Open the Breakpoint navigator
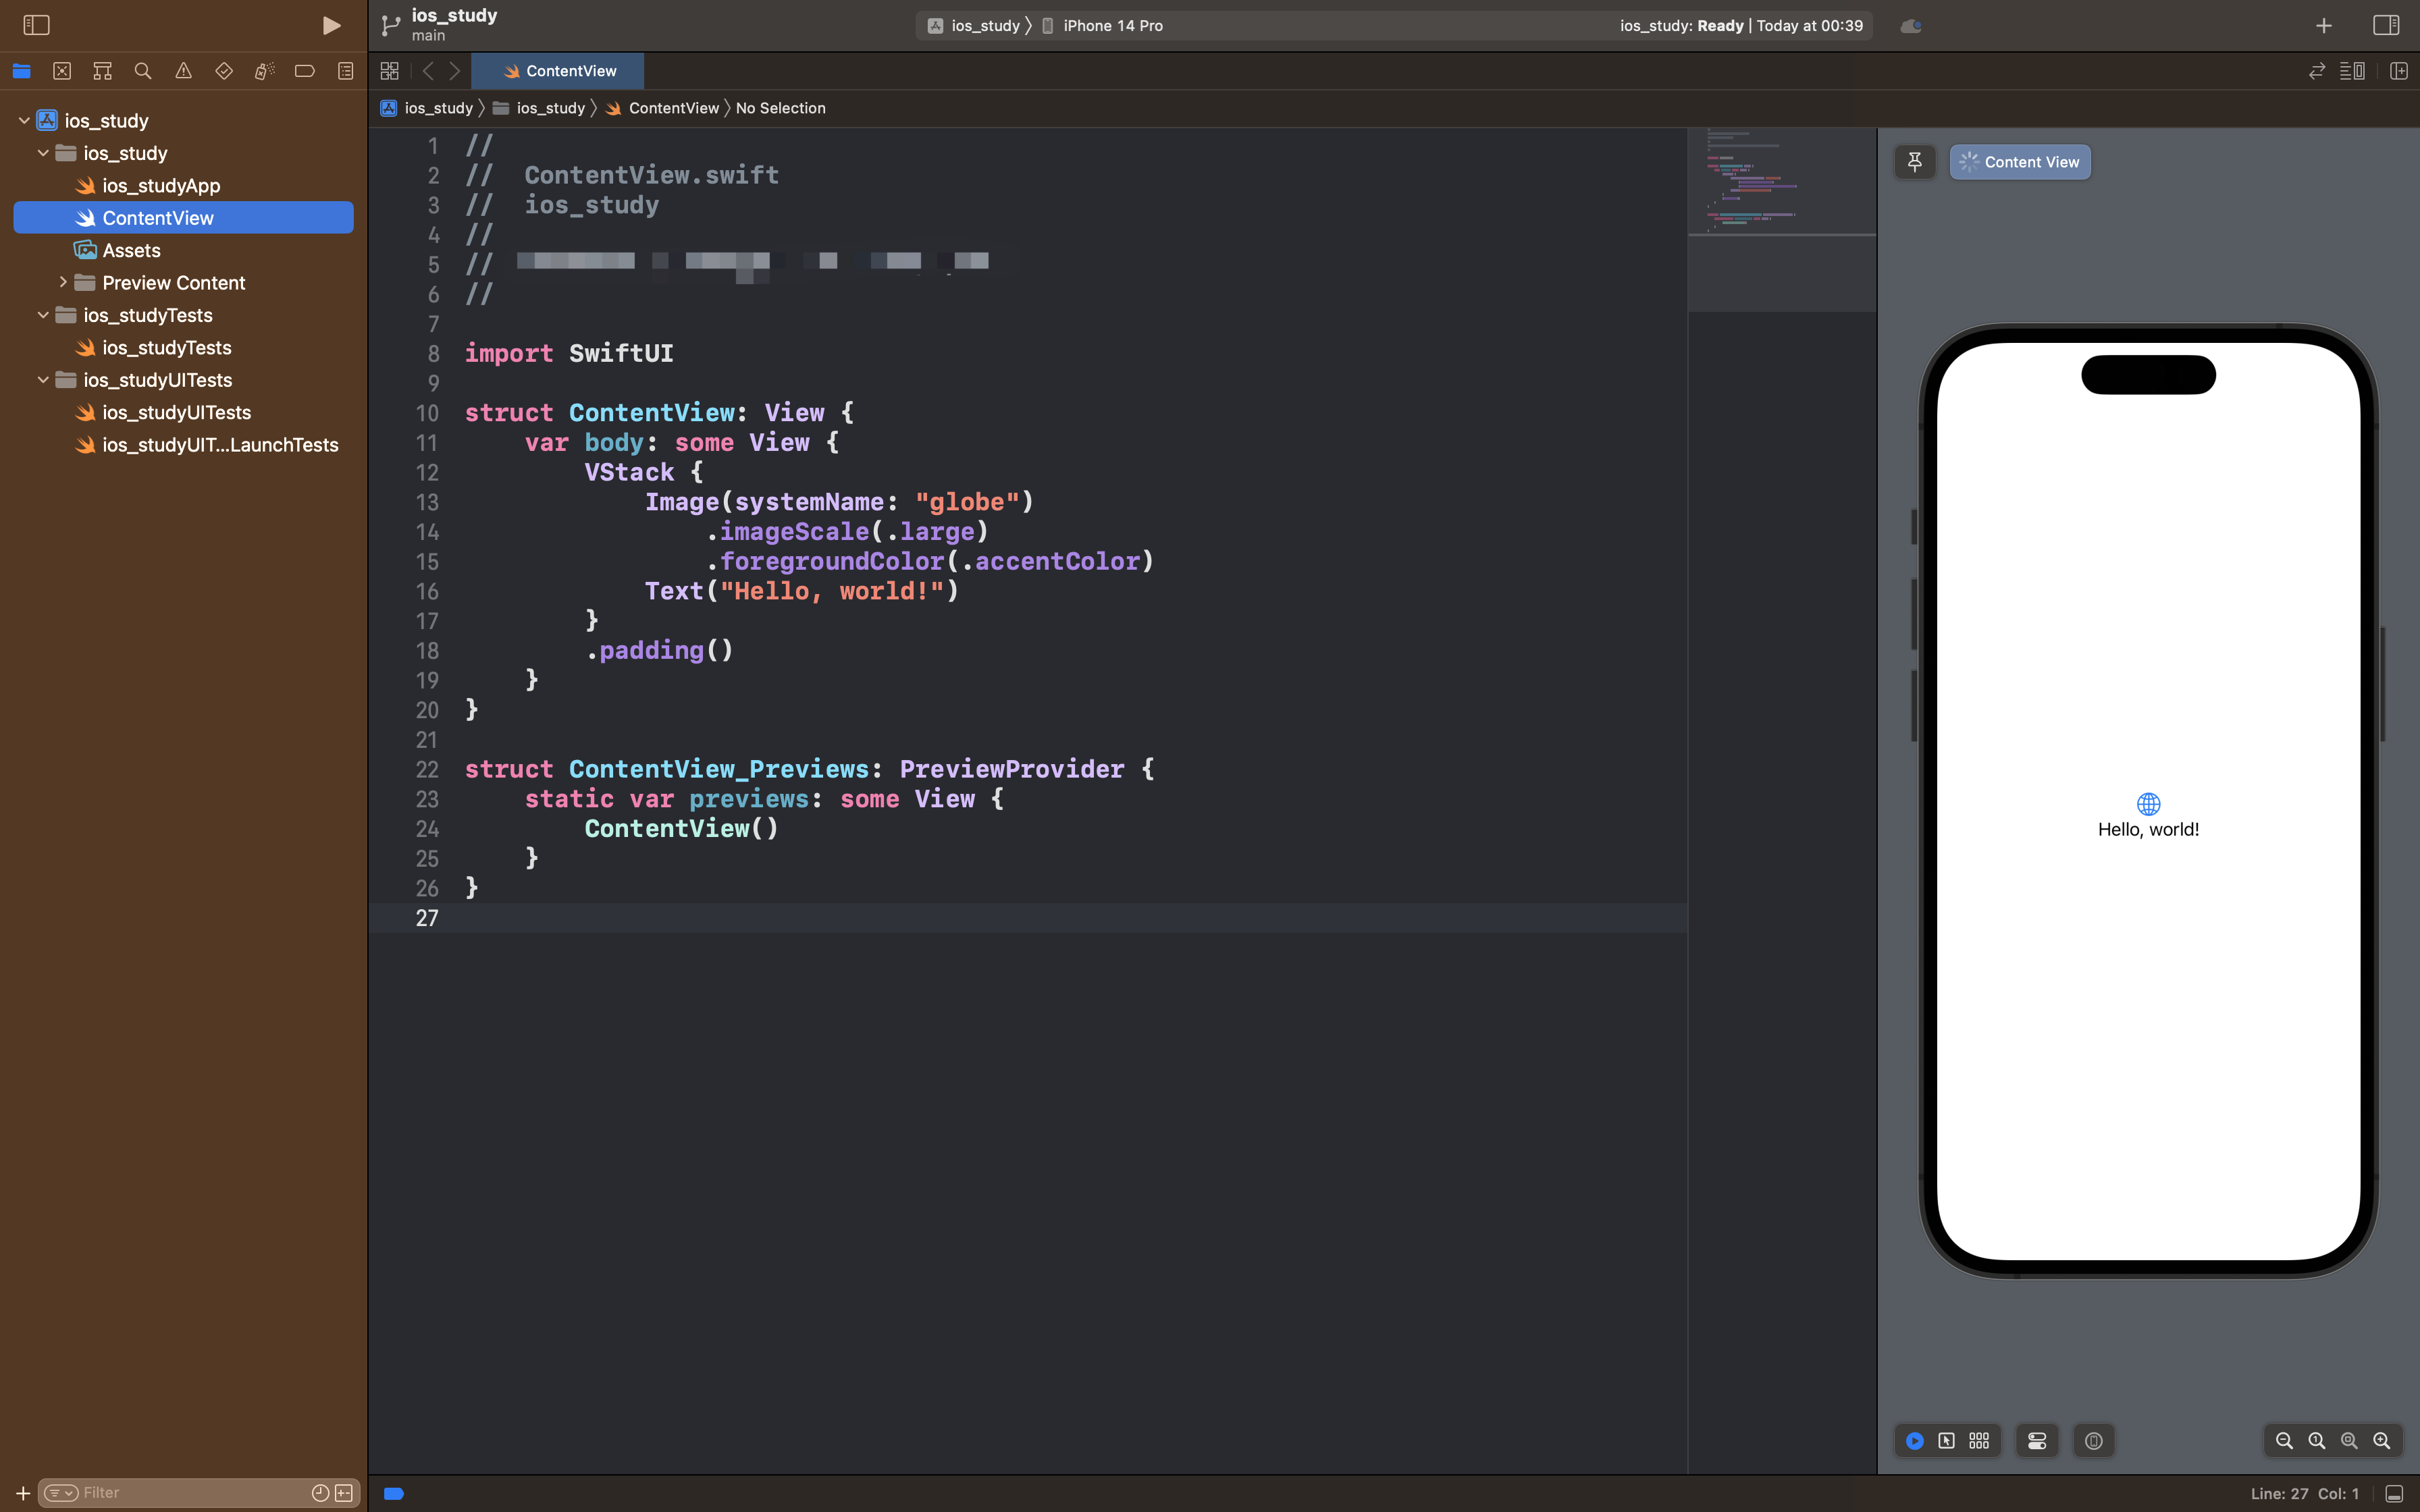This screenshot has width=2420, height=1512. [x=305, y=71]
